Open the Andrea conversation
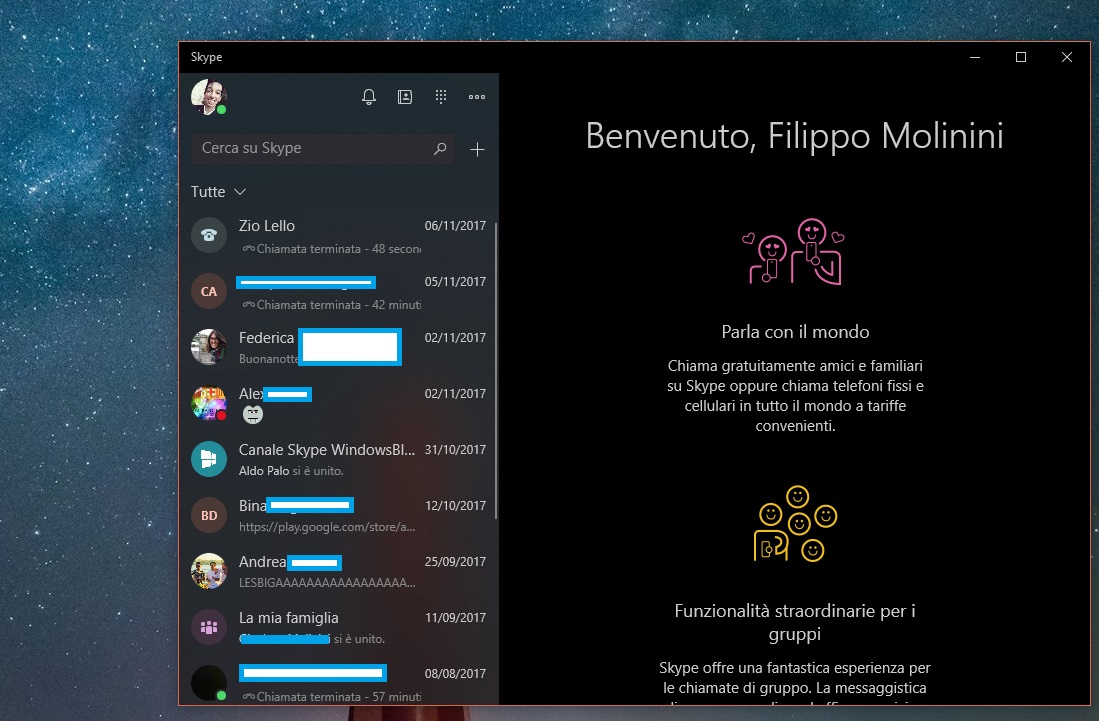Image resolution: width=1099 pixels, height=721 pixels. tap(339, 572)
